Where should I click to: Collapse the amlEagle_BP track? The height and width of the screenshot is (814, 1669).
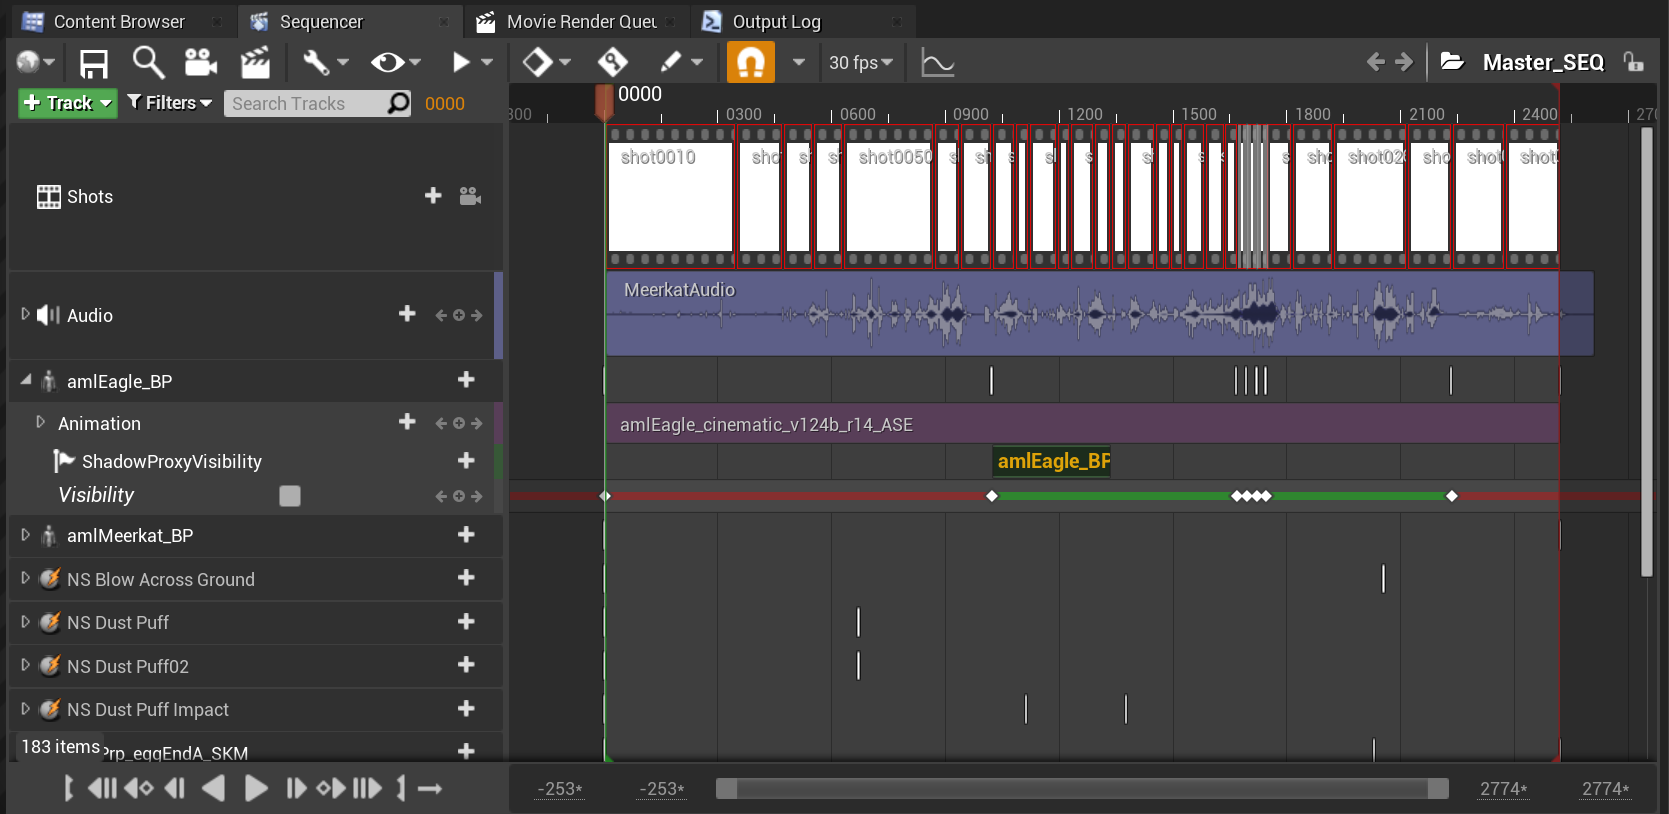tap(26, 381)
